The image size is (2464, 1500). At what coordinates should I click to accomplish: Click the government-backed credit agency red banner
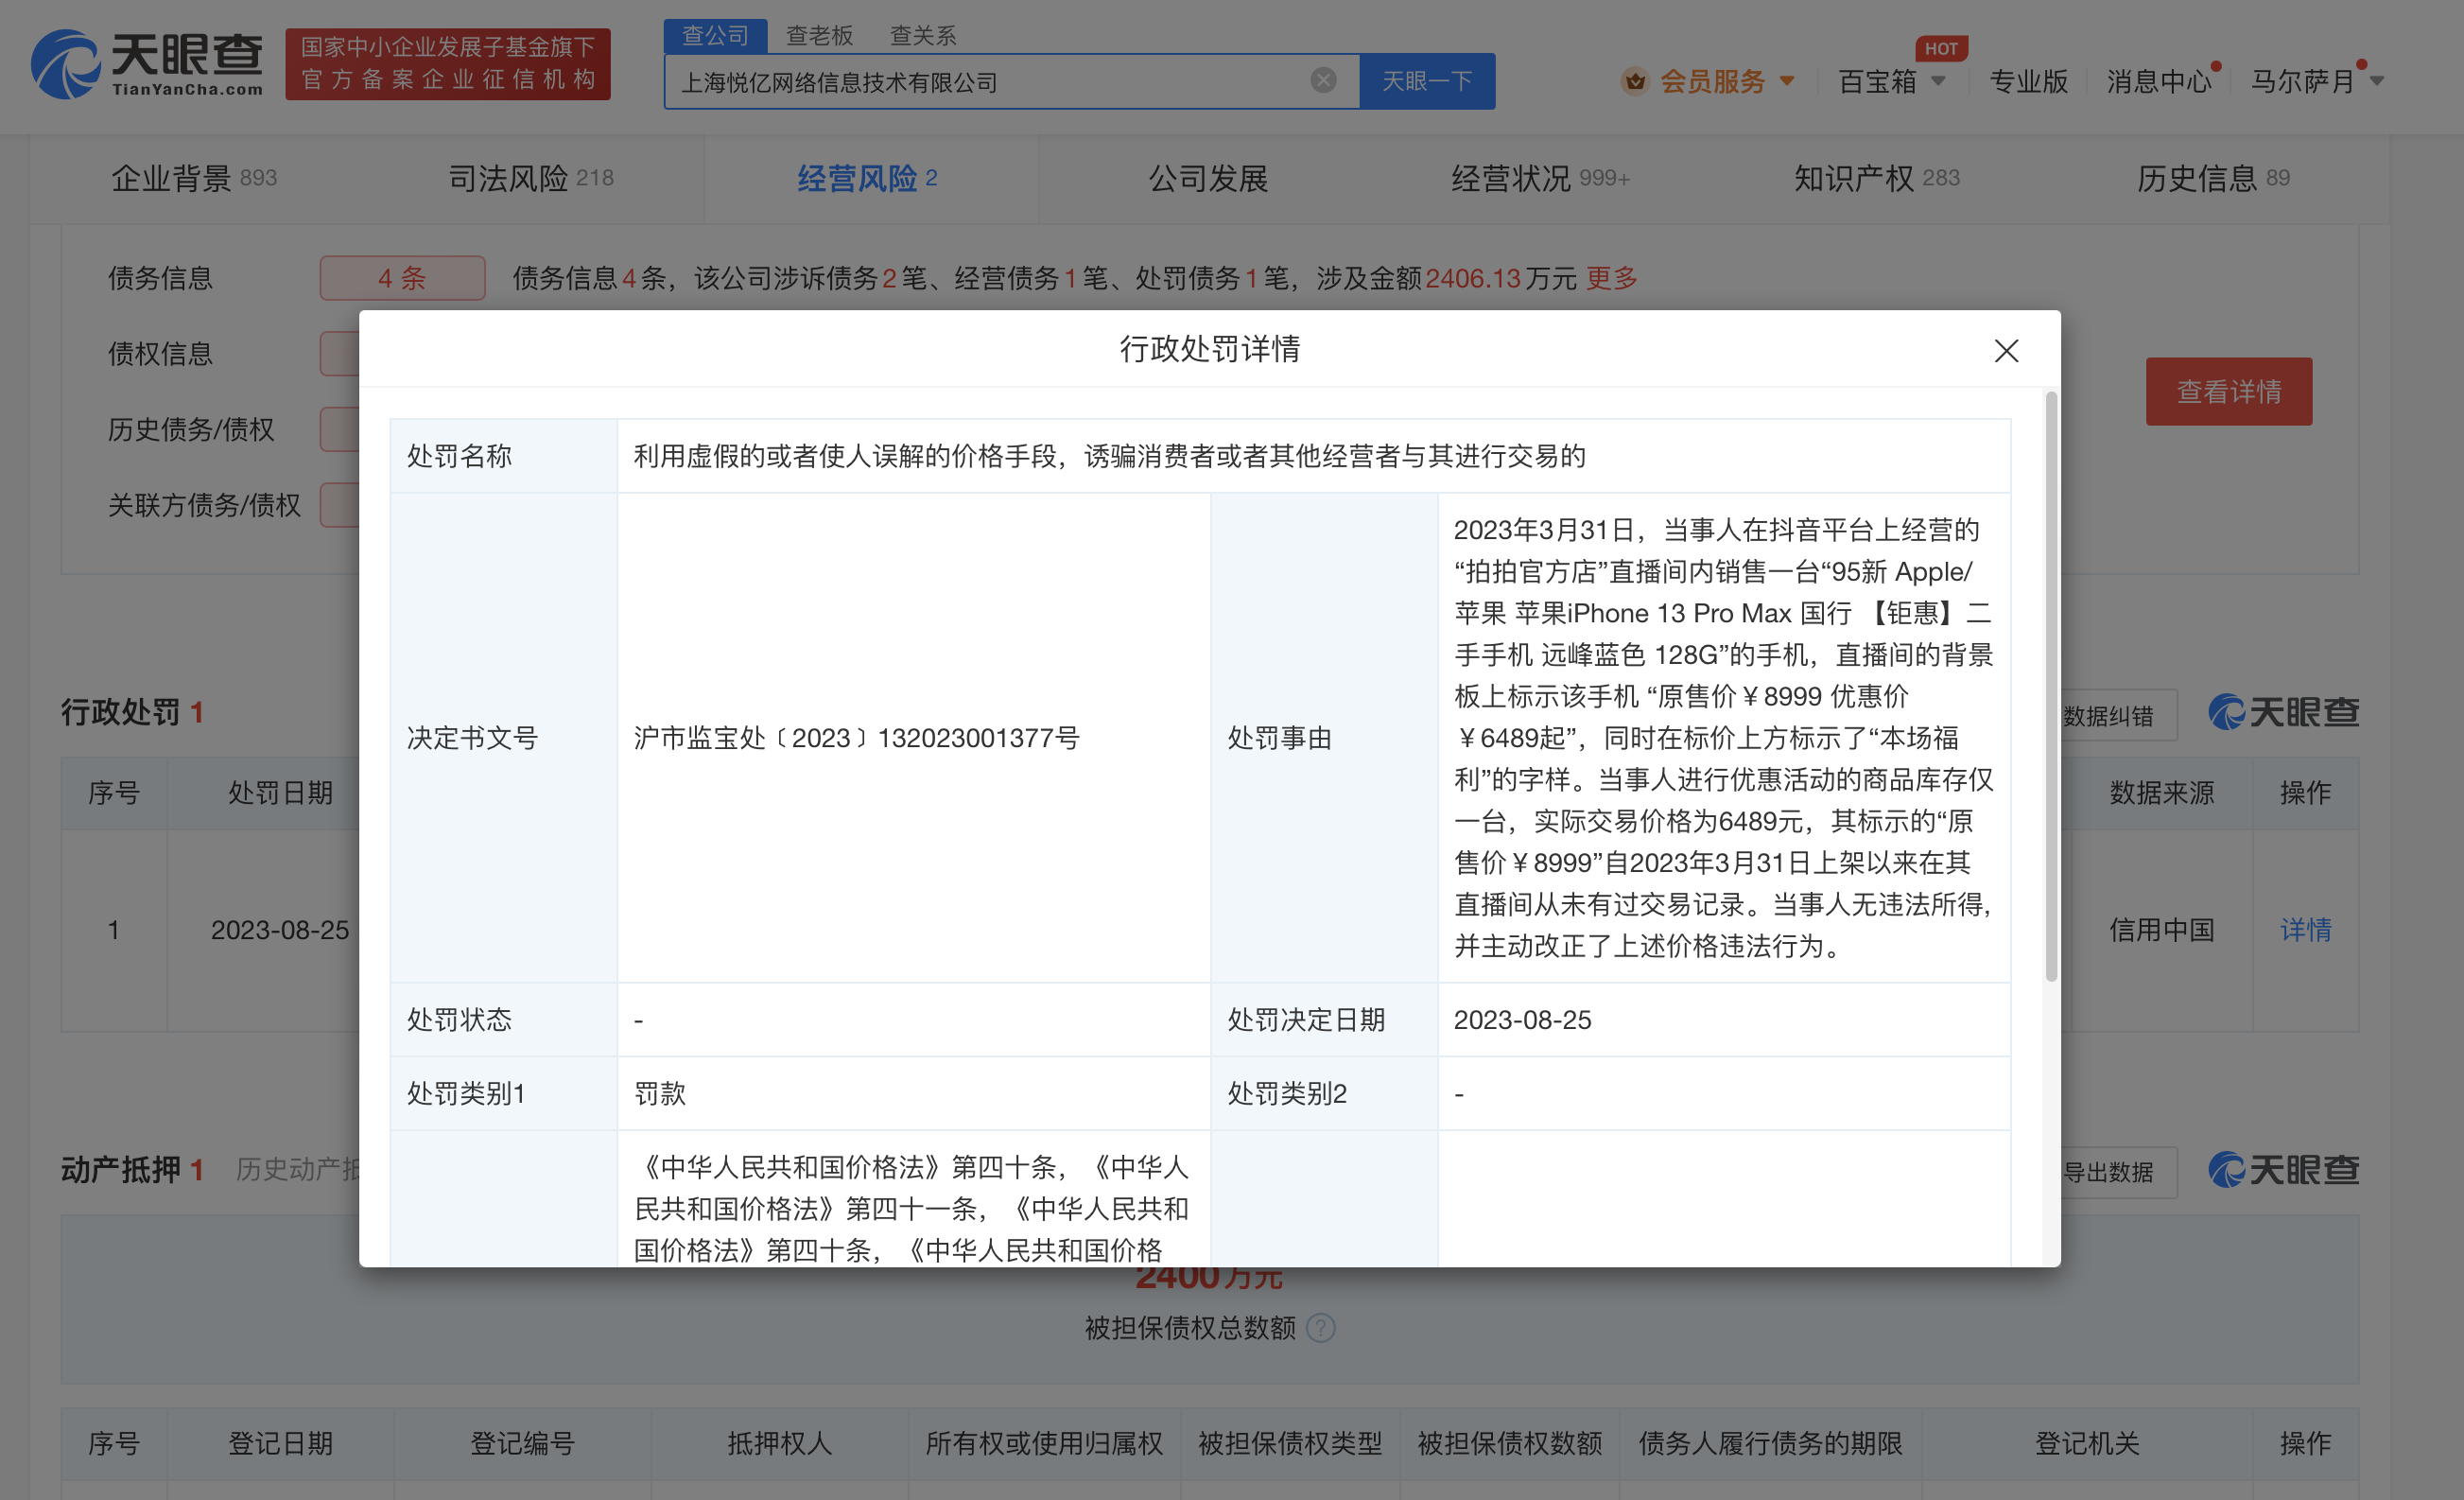(448, 64)
